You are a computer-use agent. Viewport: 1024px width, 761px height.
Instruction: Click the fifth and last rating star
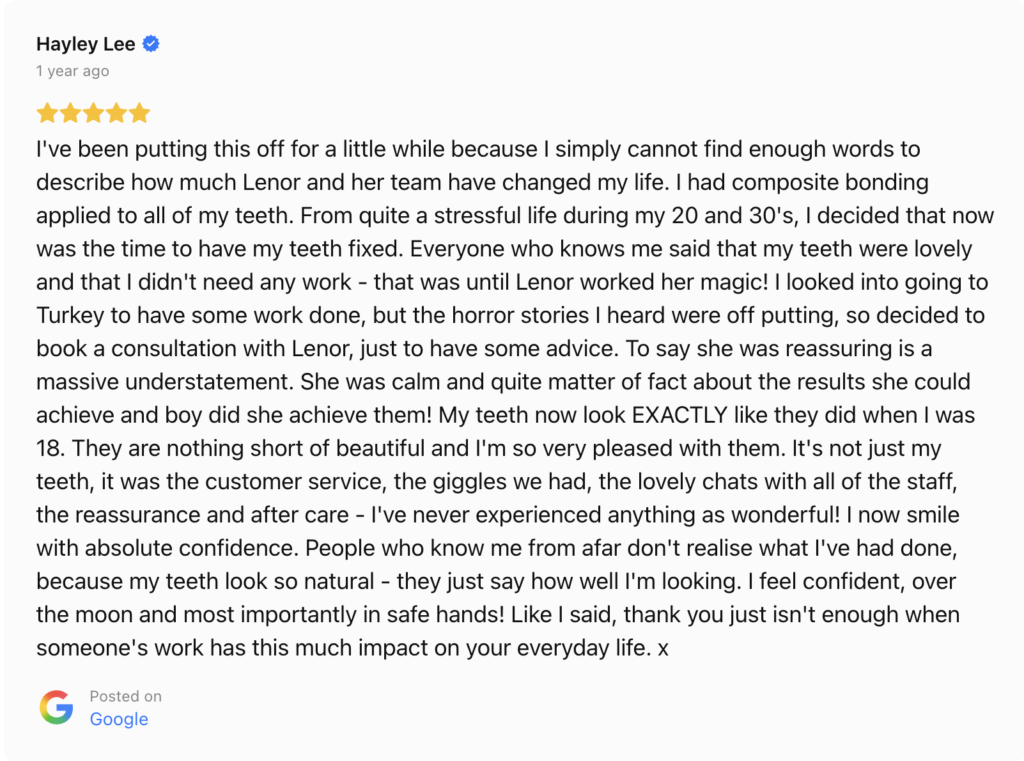[139, 113]
